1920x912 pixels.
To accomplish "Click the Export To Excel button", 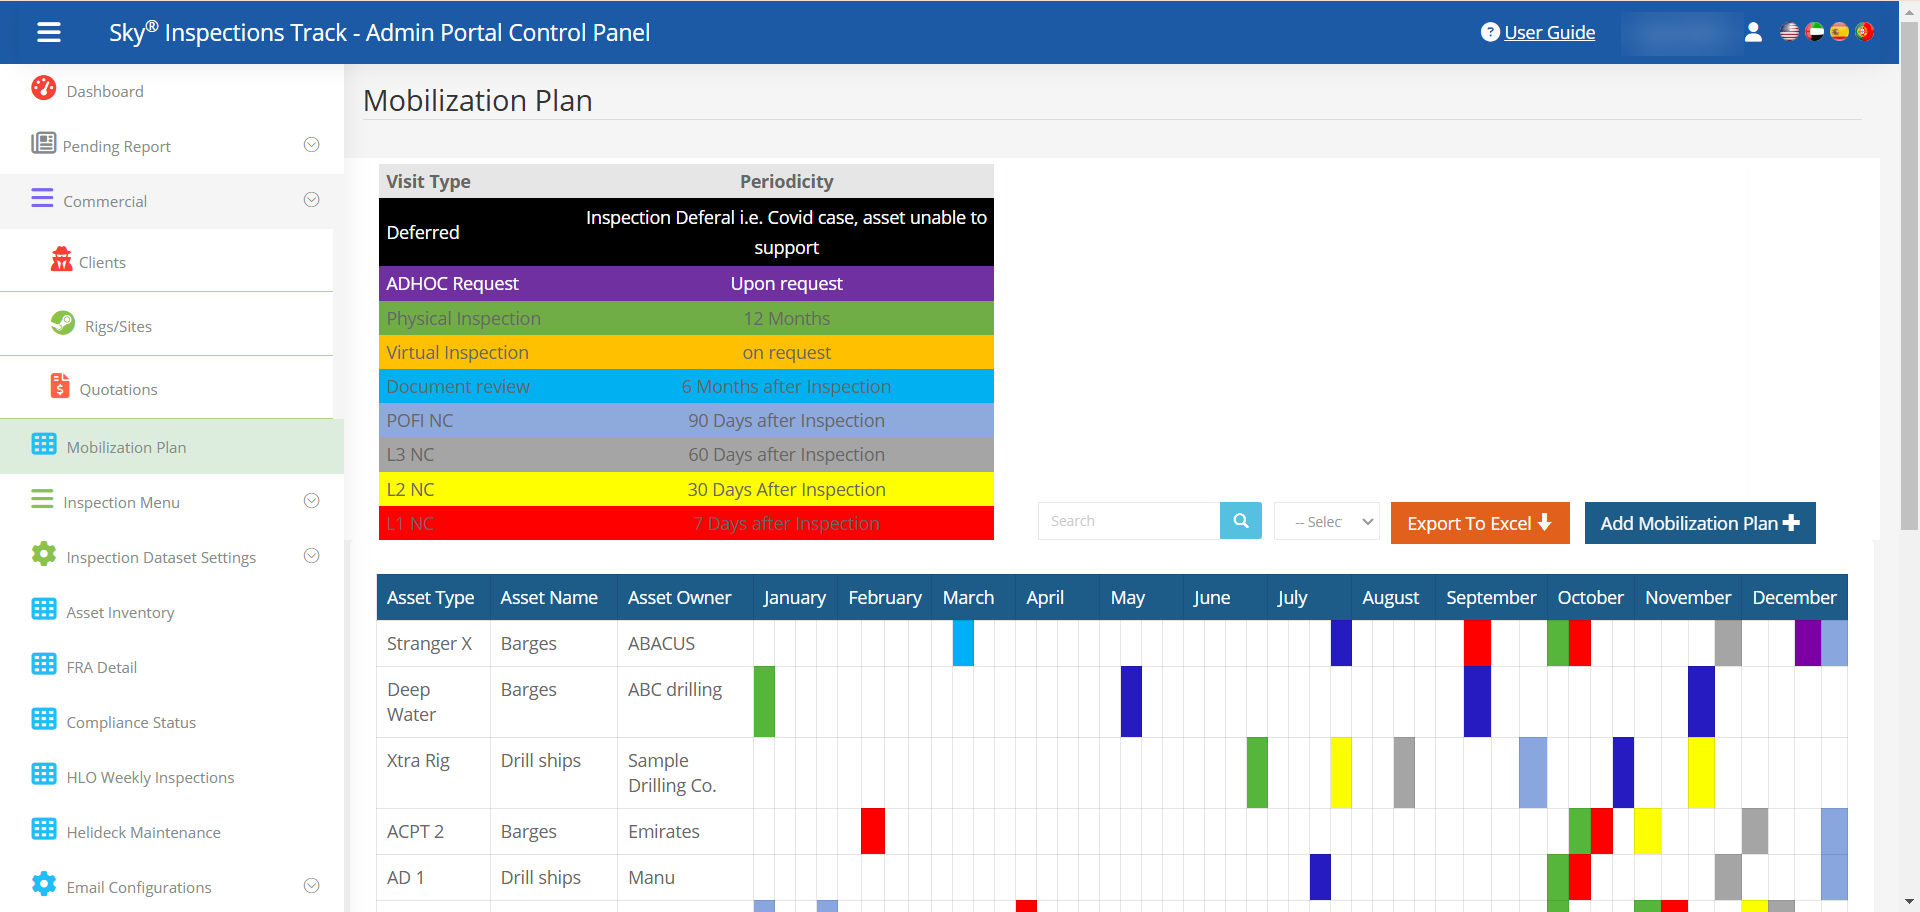I will click(1479, 522).
